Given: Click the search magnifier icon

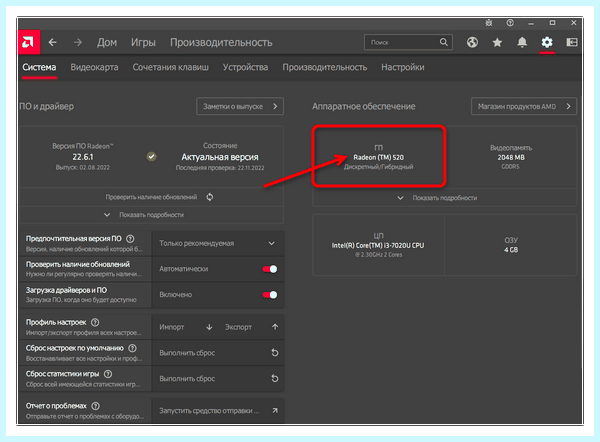Looking at the screenshot, I should pyautogui.click(x=443, y=42).
